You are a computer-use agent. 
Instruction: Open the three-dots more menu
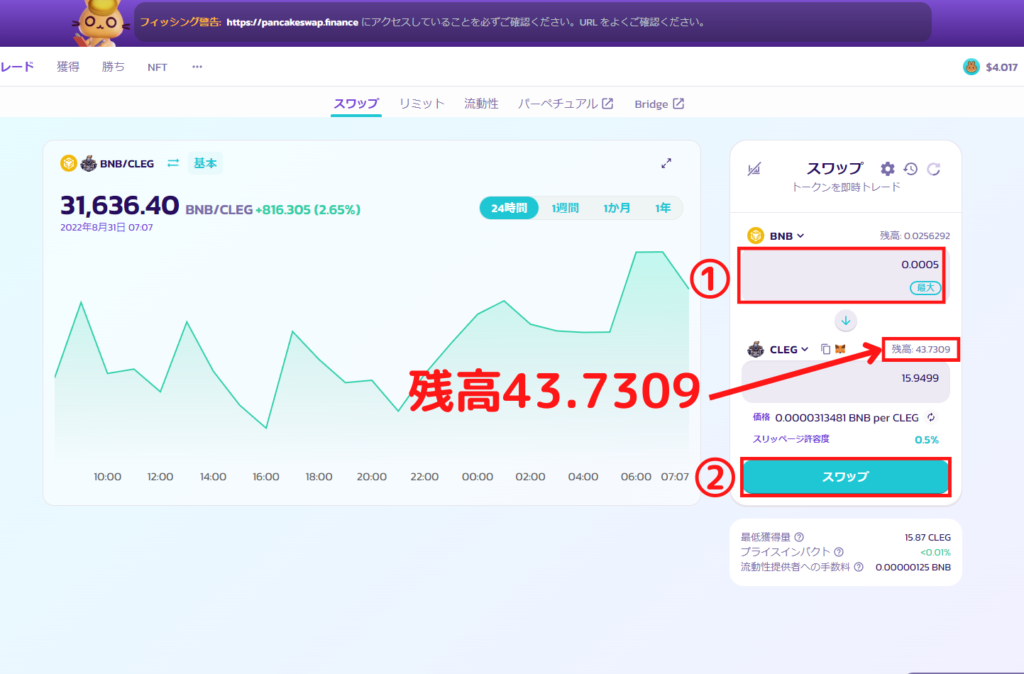coord(197,67)
